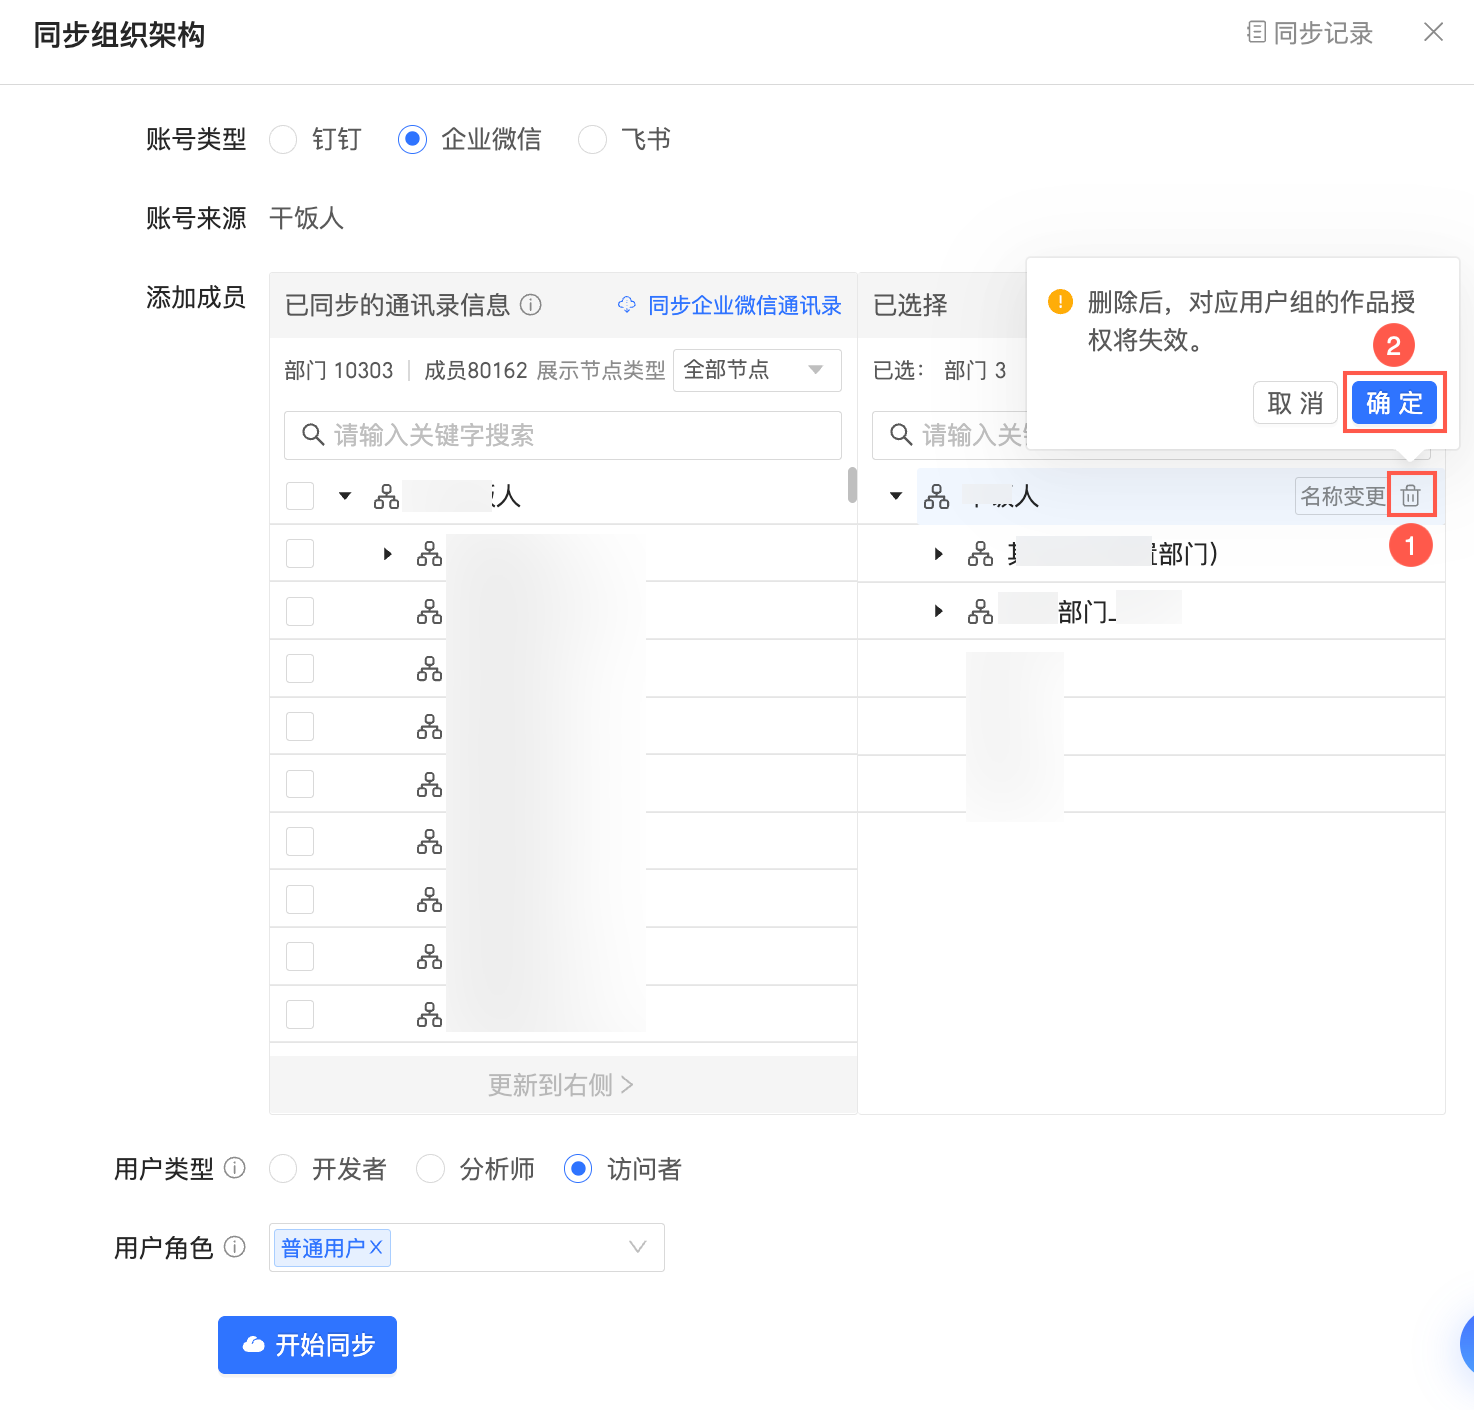Viewport: 1474px width, 1410px height.
Task: Click the 成员80162 count text
Action: tap(476, 370)
